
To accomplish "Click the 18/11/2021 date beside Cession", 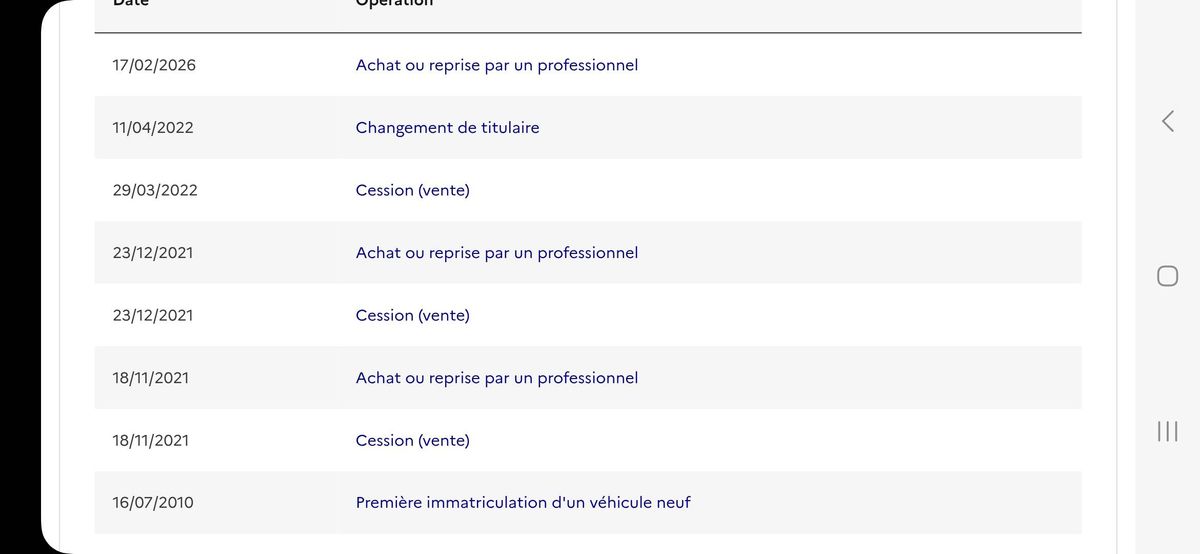I will click(151, 440).
